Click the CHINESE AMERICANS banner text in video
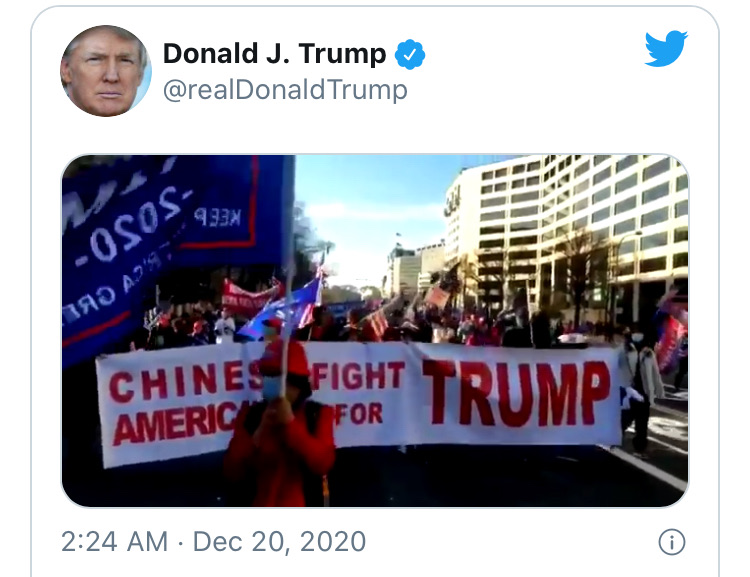750x577 pixels. [x=179, y=408]
